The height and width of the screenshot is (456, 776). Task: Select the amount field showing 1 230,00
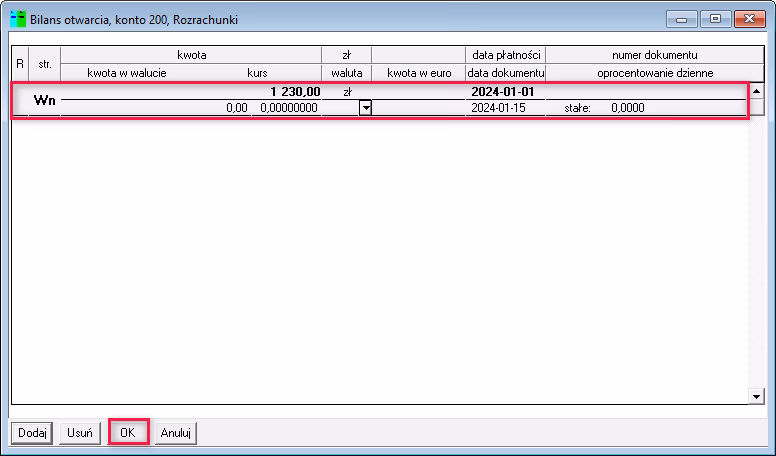coord(294,91)
